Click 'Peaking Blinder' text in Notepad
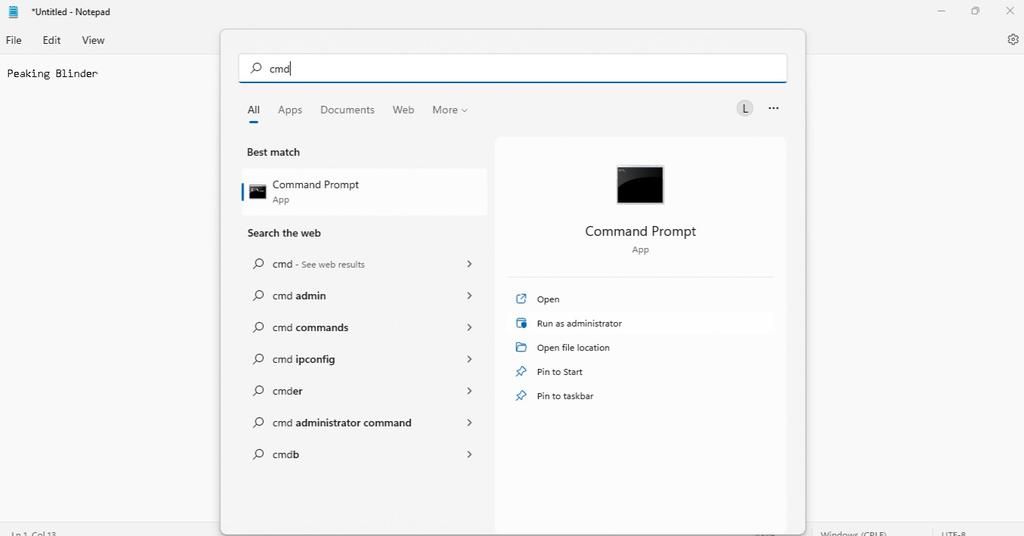Viewport: 1024px width, 536px height. [x=52, y=73]
